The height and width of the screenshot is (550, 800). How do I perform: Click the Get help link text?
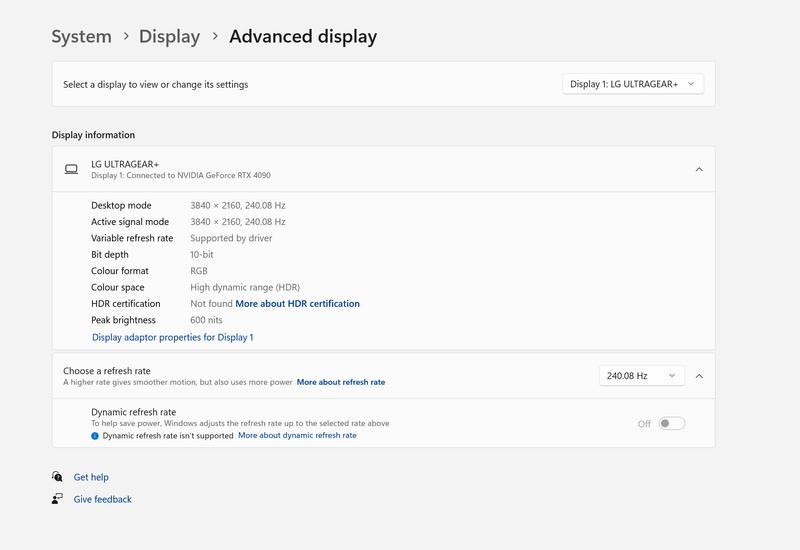(91, 477)
